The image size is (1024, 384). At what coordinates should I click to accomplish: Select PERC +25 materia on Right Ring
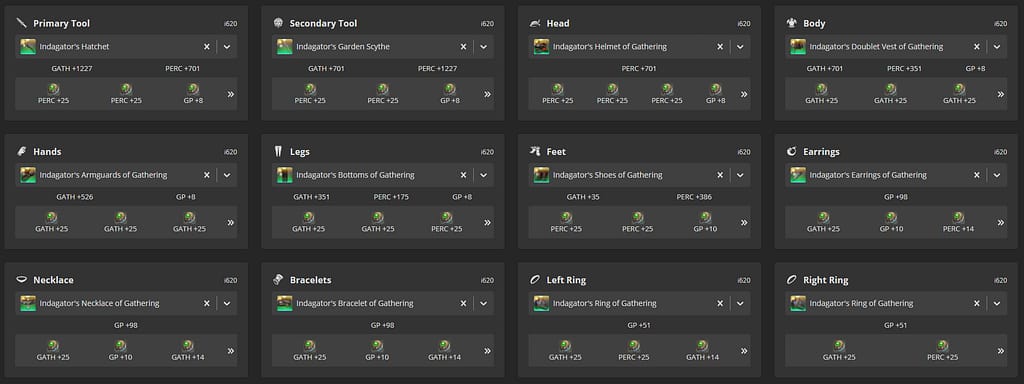pyautogui.click(x=942, y=351)
